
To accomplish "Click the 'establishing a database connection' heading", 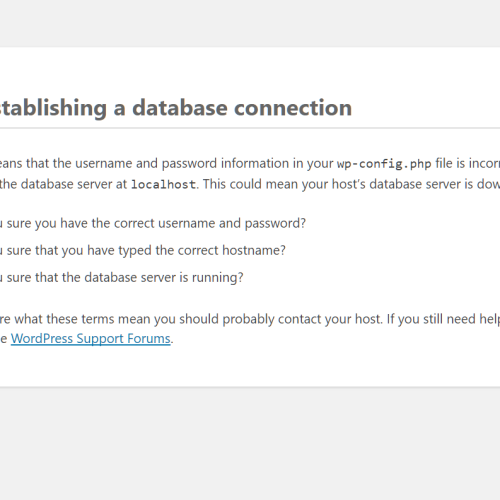I will click(176, 108).
